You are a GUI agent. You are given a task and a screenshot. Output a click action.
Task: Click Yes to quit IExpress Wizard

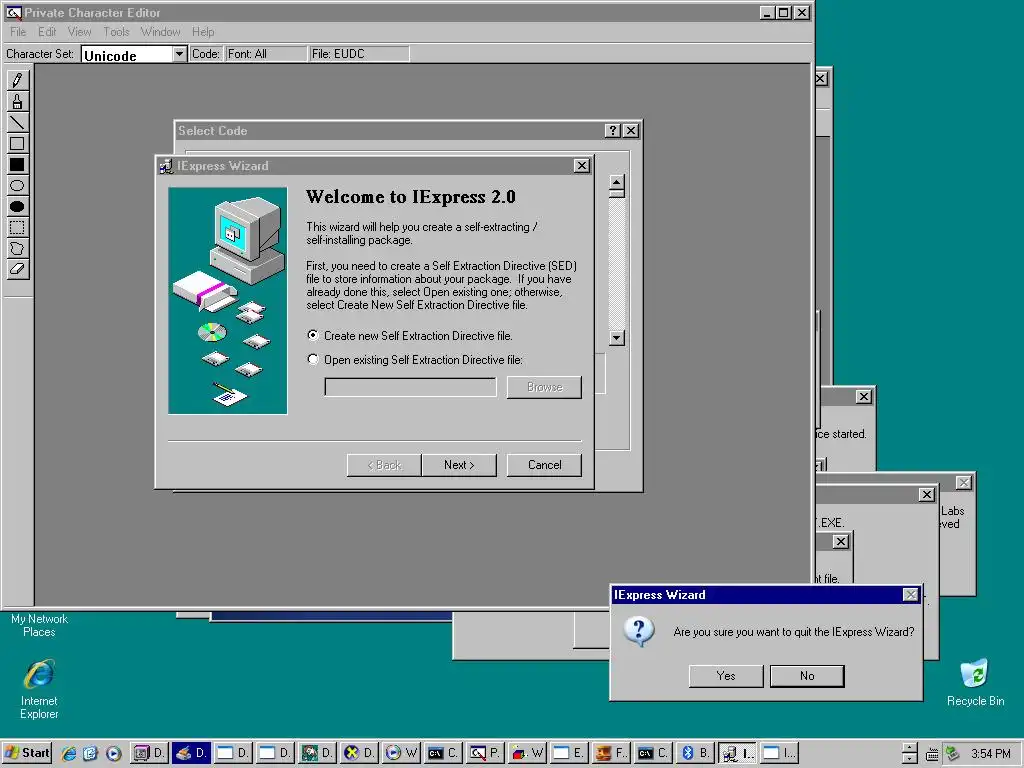click(x=726, y=676)
